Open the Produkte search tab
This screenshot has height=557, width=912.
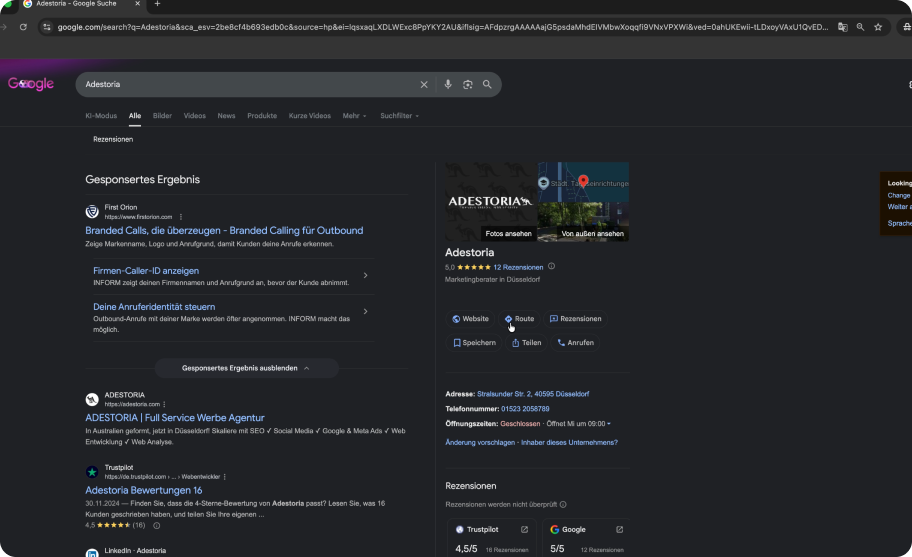[x=262, y=116]
